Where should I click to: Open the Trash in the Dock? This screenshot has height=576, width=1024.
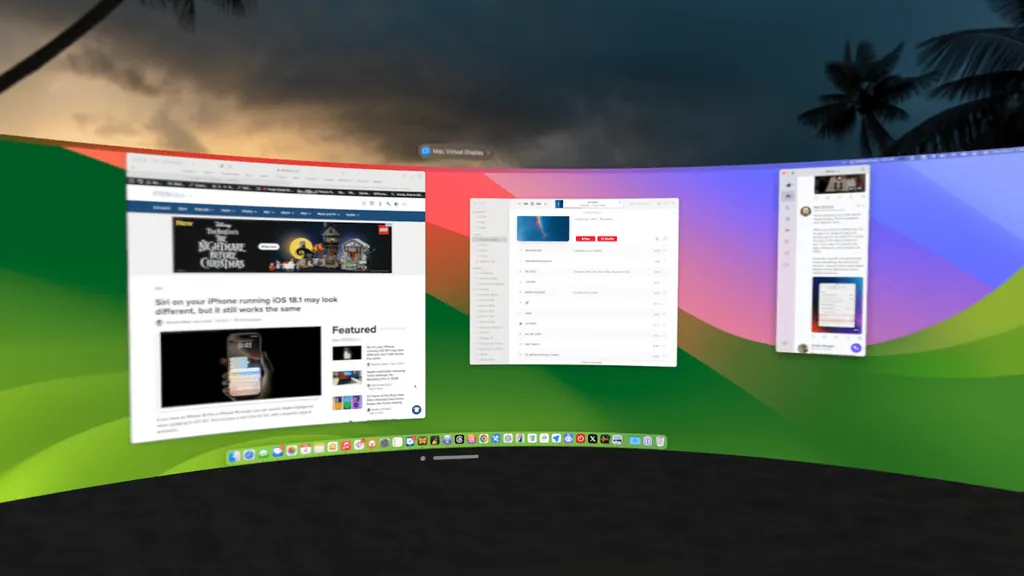[661, 441]
